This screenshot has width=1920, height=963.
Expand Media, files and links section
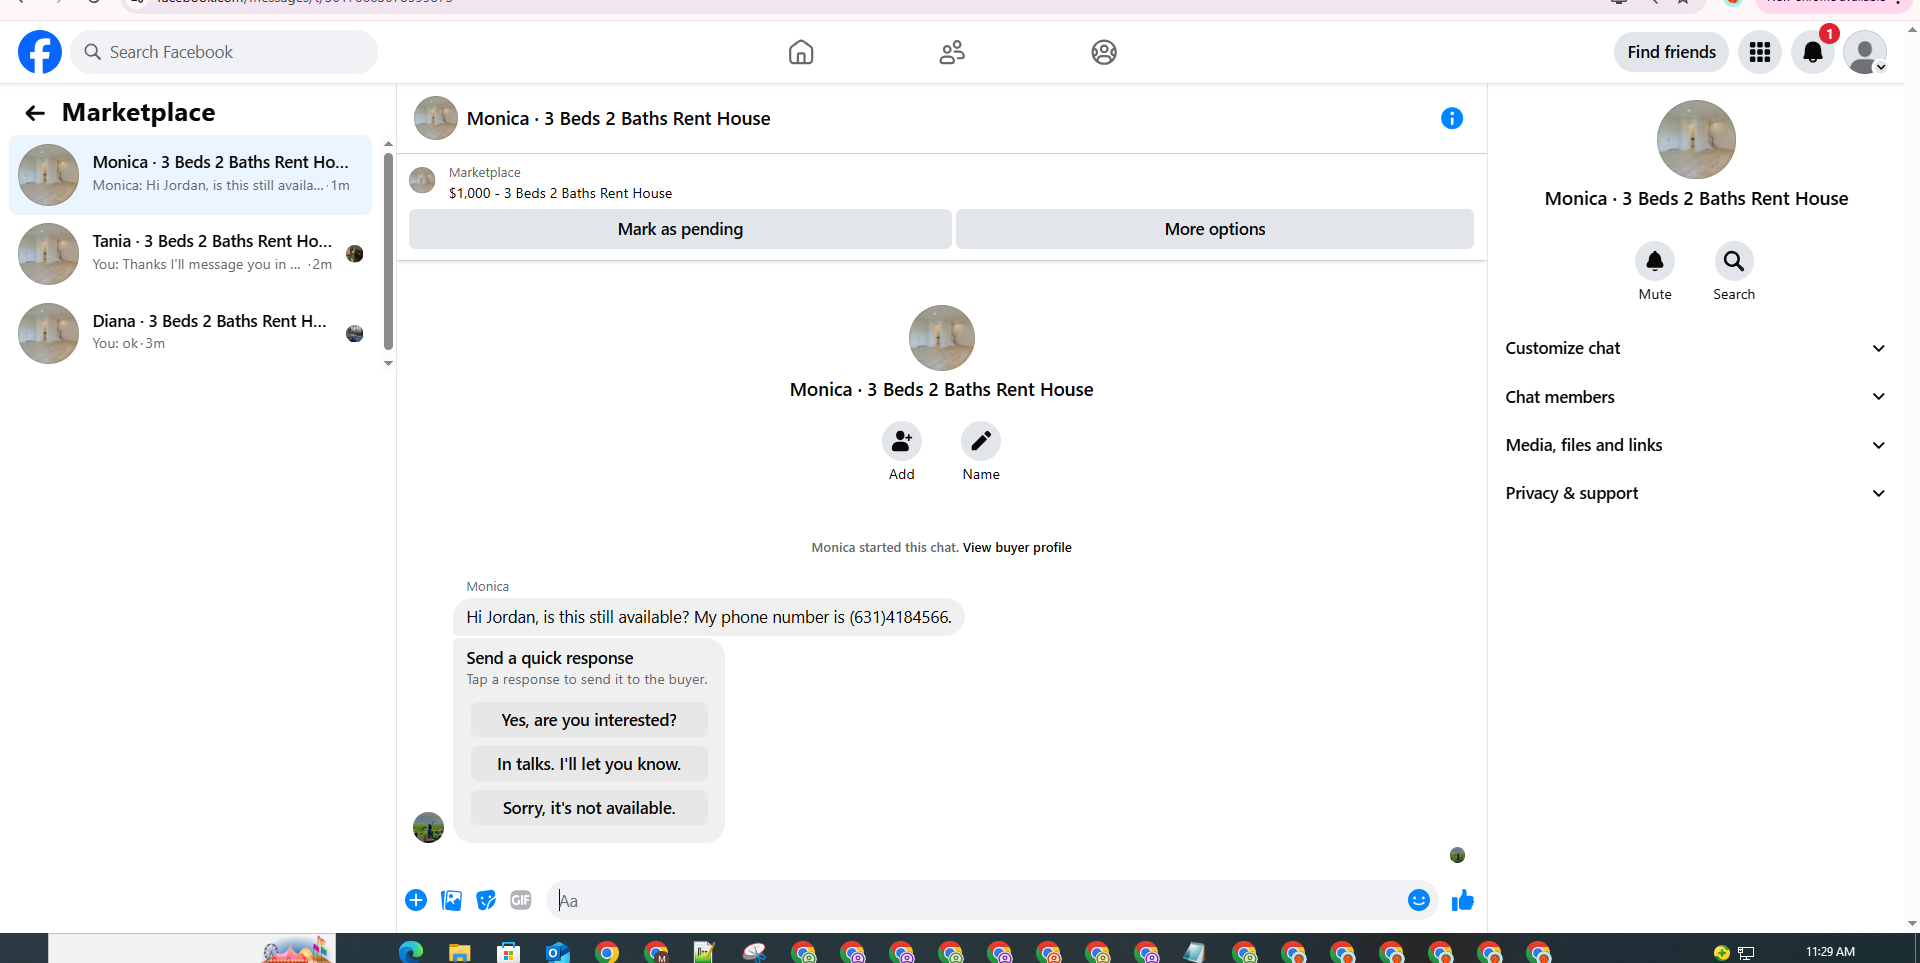click(1696, 445)
